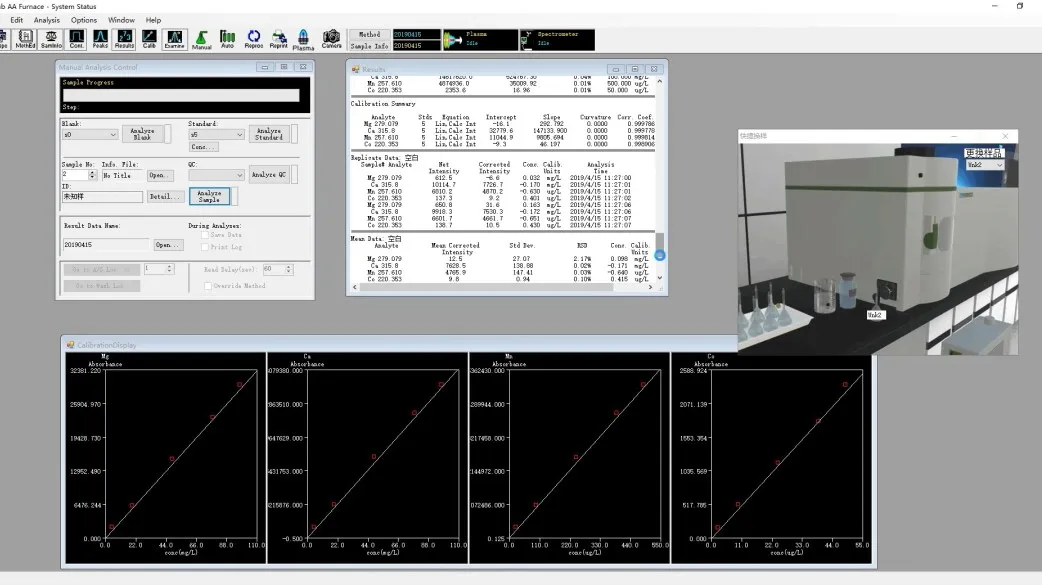
Task: Click the Mg calibration curve chart
Action: (x=165, y=458)
